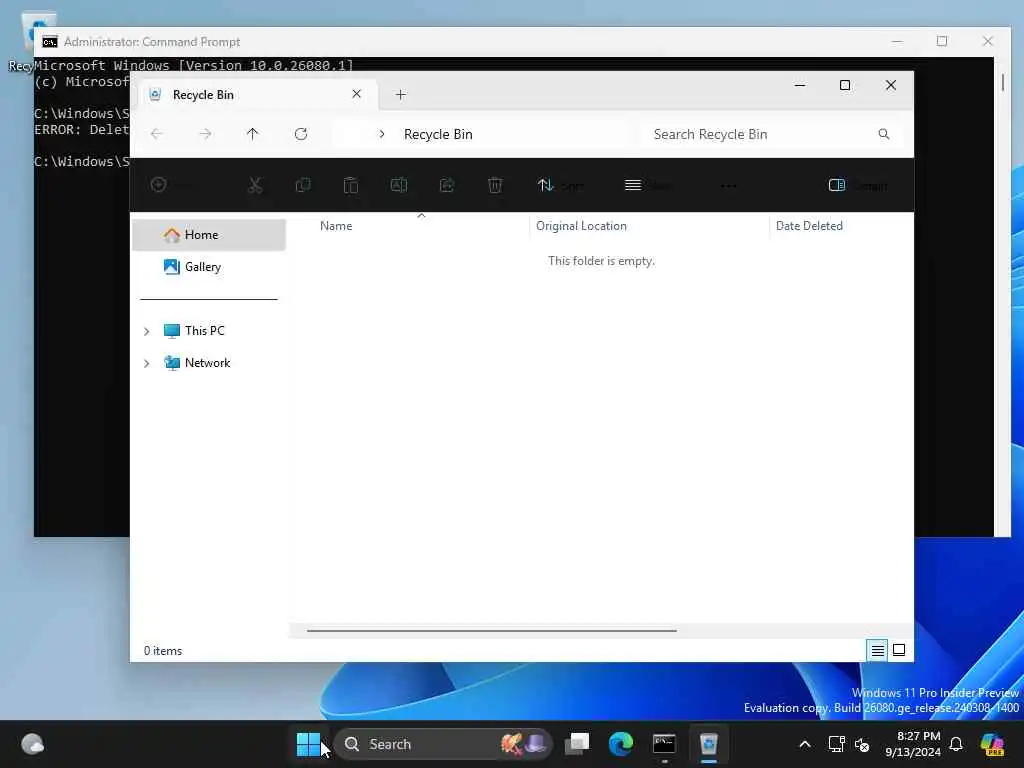Image resolution: width=1024 pixels, height=768 pixels.
Task: Click Recycle Bin in the address bar
Action: pos(438,134)
